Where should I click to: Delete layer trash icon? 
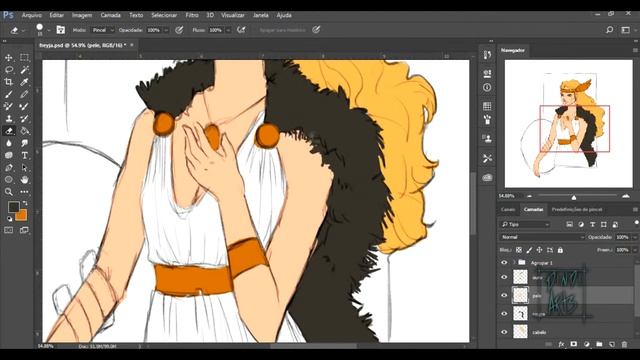pos(624,344)
